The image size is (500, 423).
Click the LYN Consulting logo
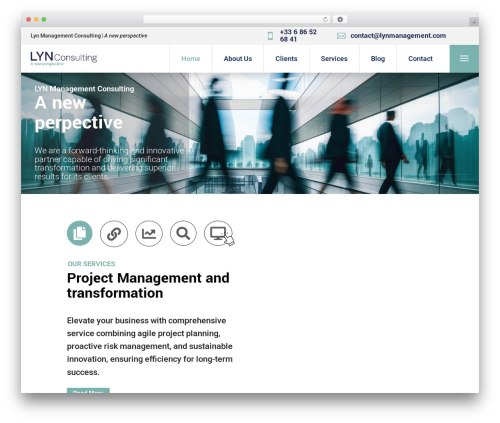(x=64, y=58)
